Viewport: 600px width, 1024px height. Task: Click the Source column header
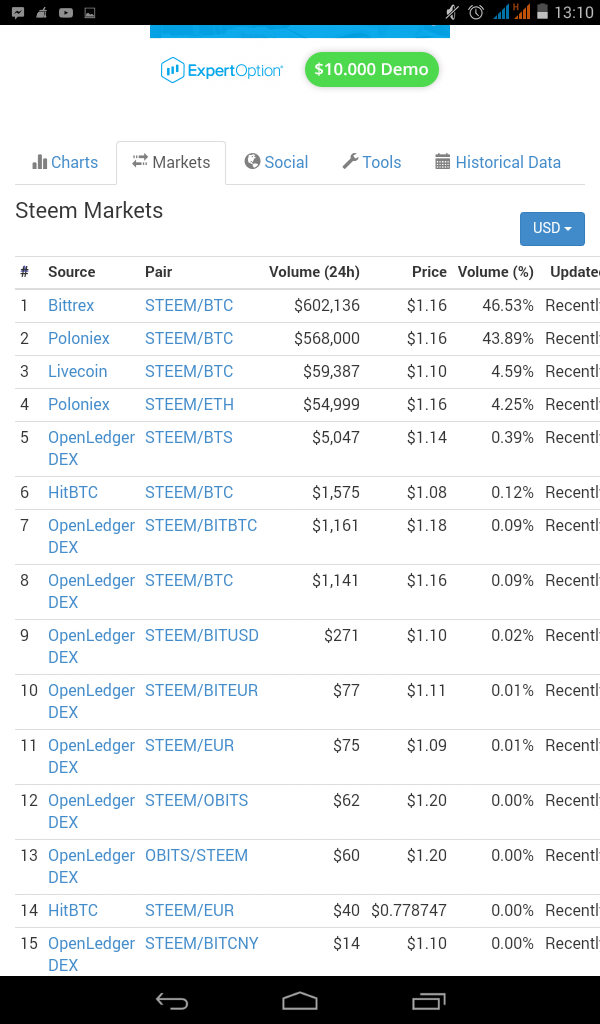tap(72, 272)
